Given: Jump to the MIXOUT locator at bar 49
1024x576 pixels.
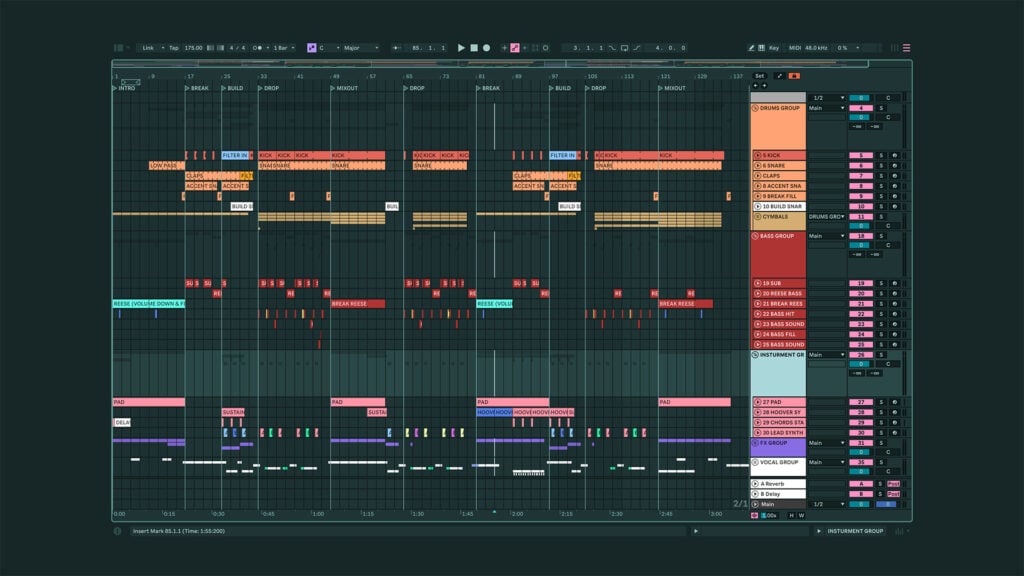Looking at the screenshot, I should click(x=344, y=88).
